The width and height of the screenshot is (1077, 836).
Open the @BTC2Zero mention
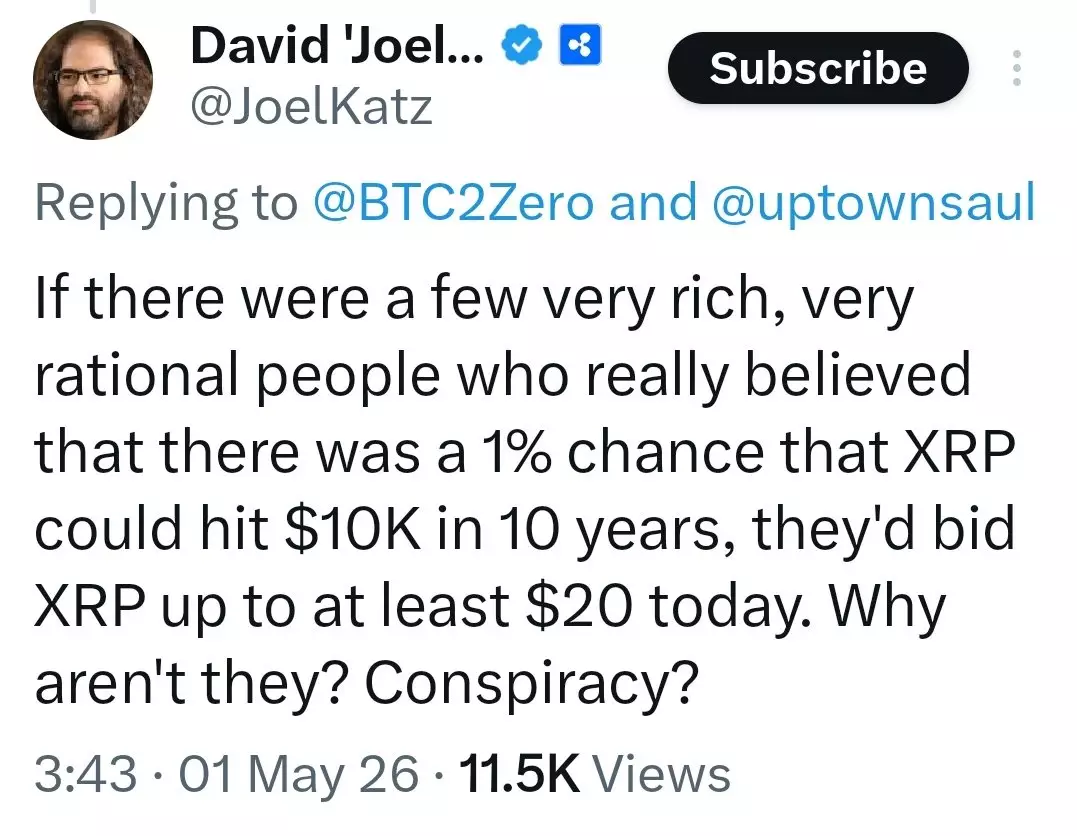click(x=453, y=203)
